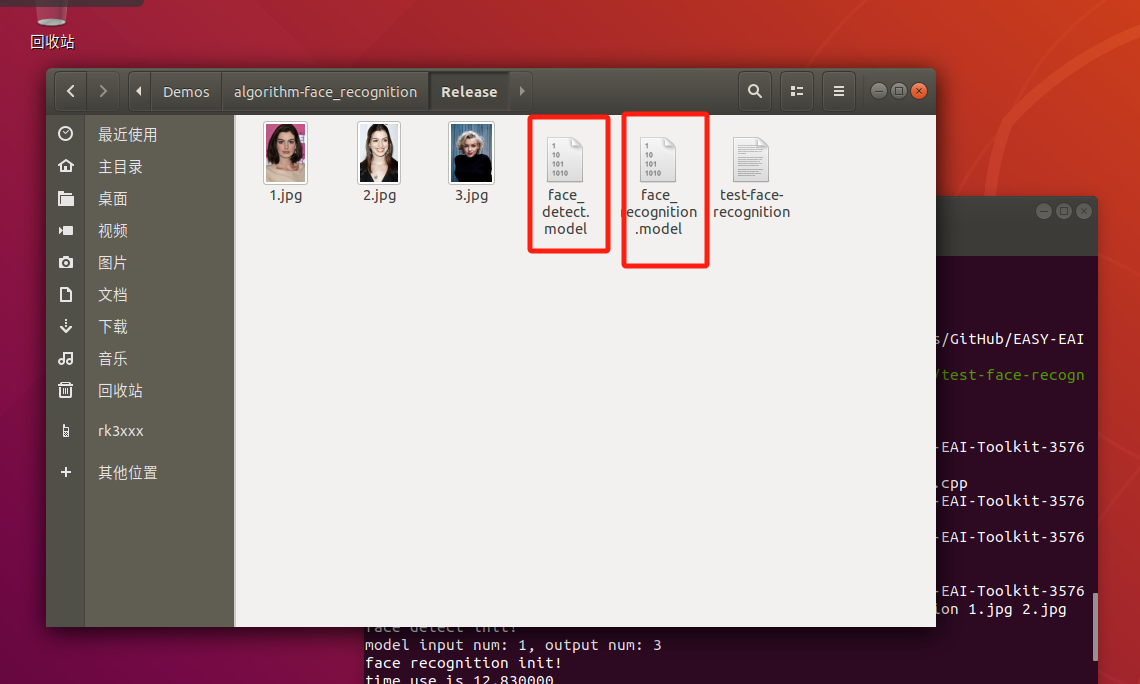Select the Demos path segment
1140x684 pixels.
186,91
